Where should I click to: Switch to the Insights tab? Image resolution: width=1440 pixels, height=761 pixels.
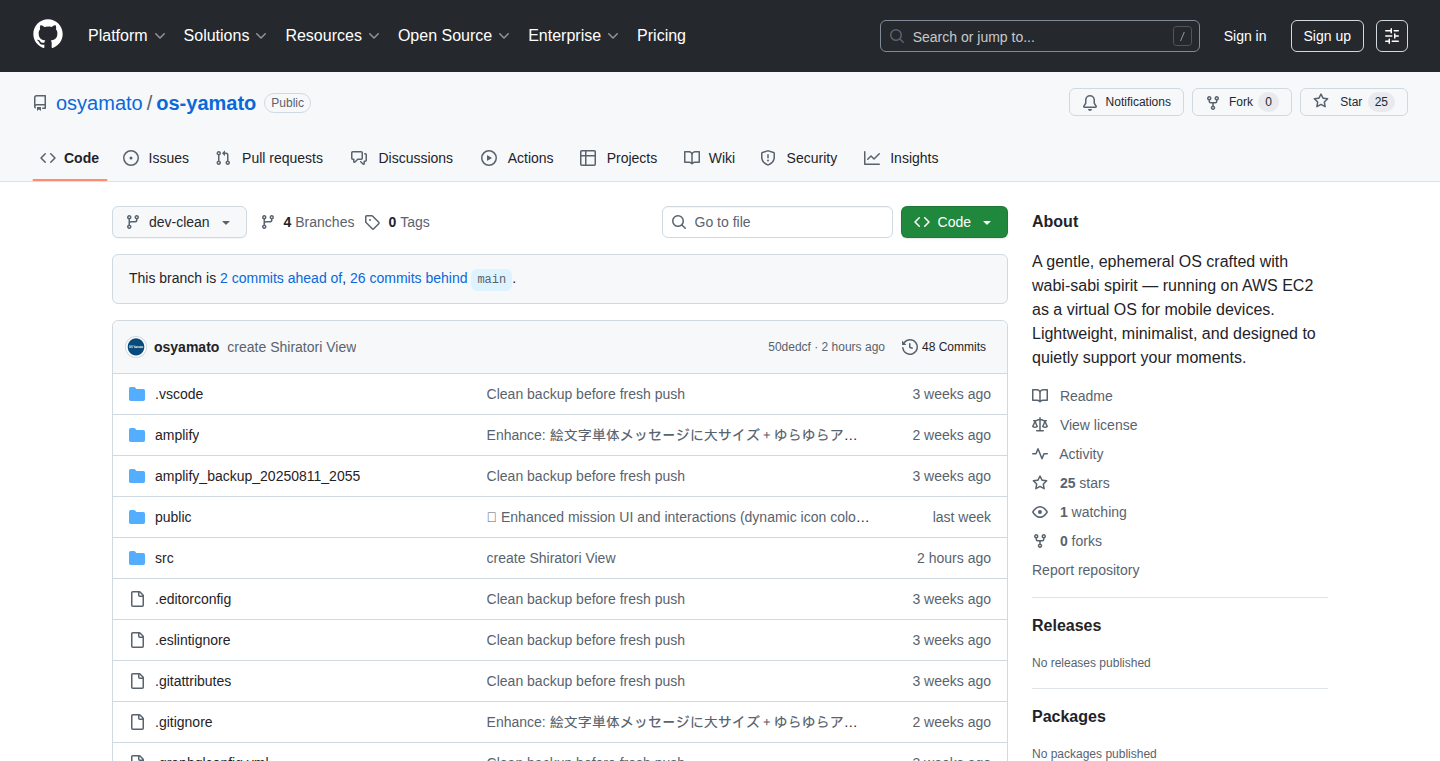[x=902, y=158]
